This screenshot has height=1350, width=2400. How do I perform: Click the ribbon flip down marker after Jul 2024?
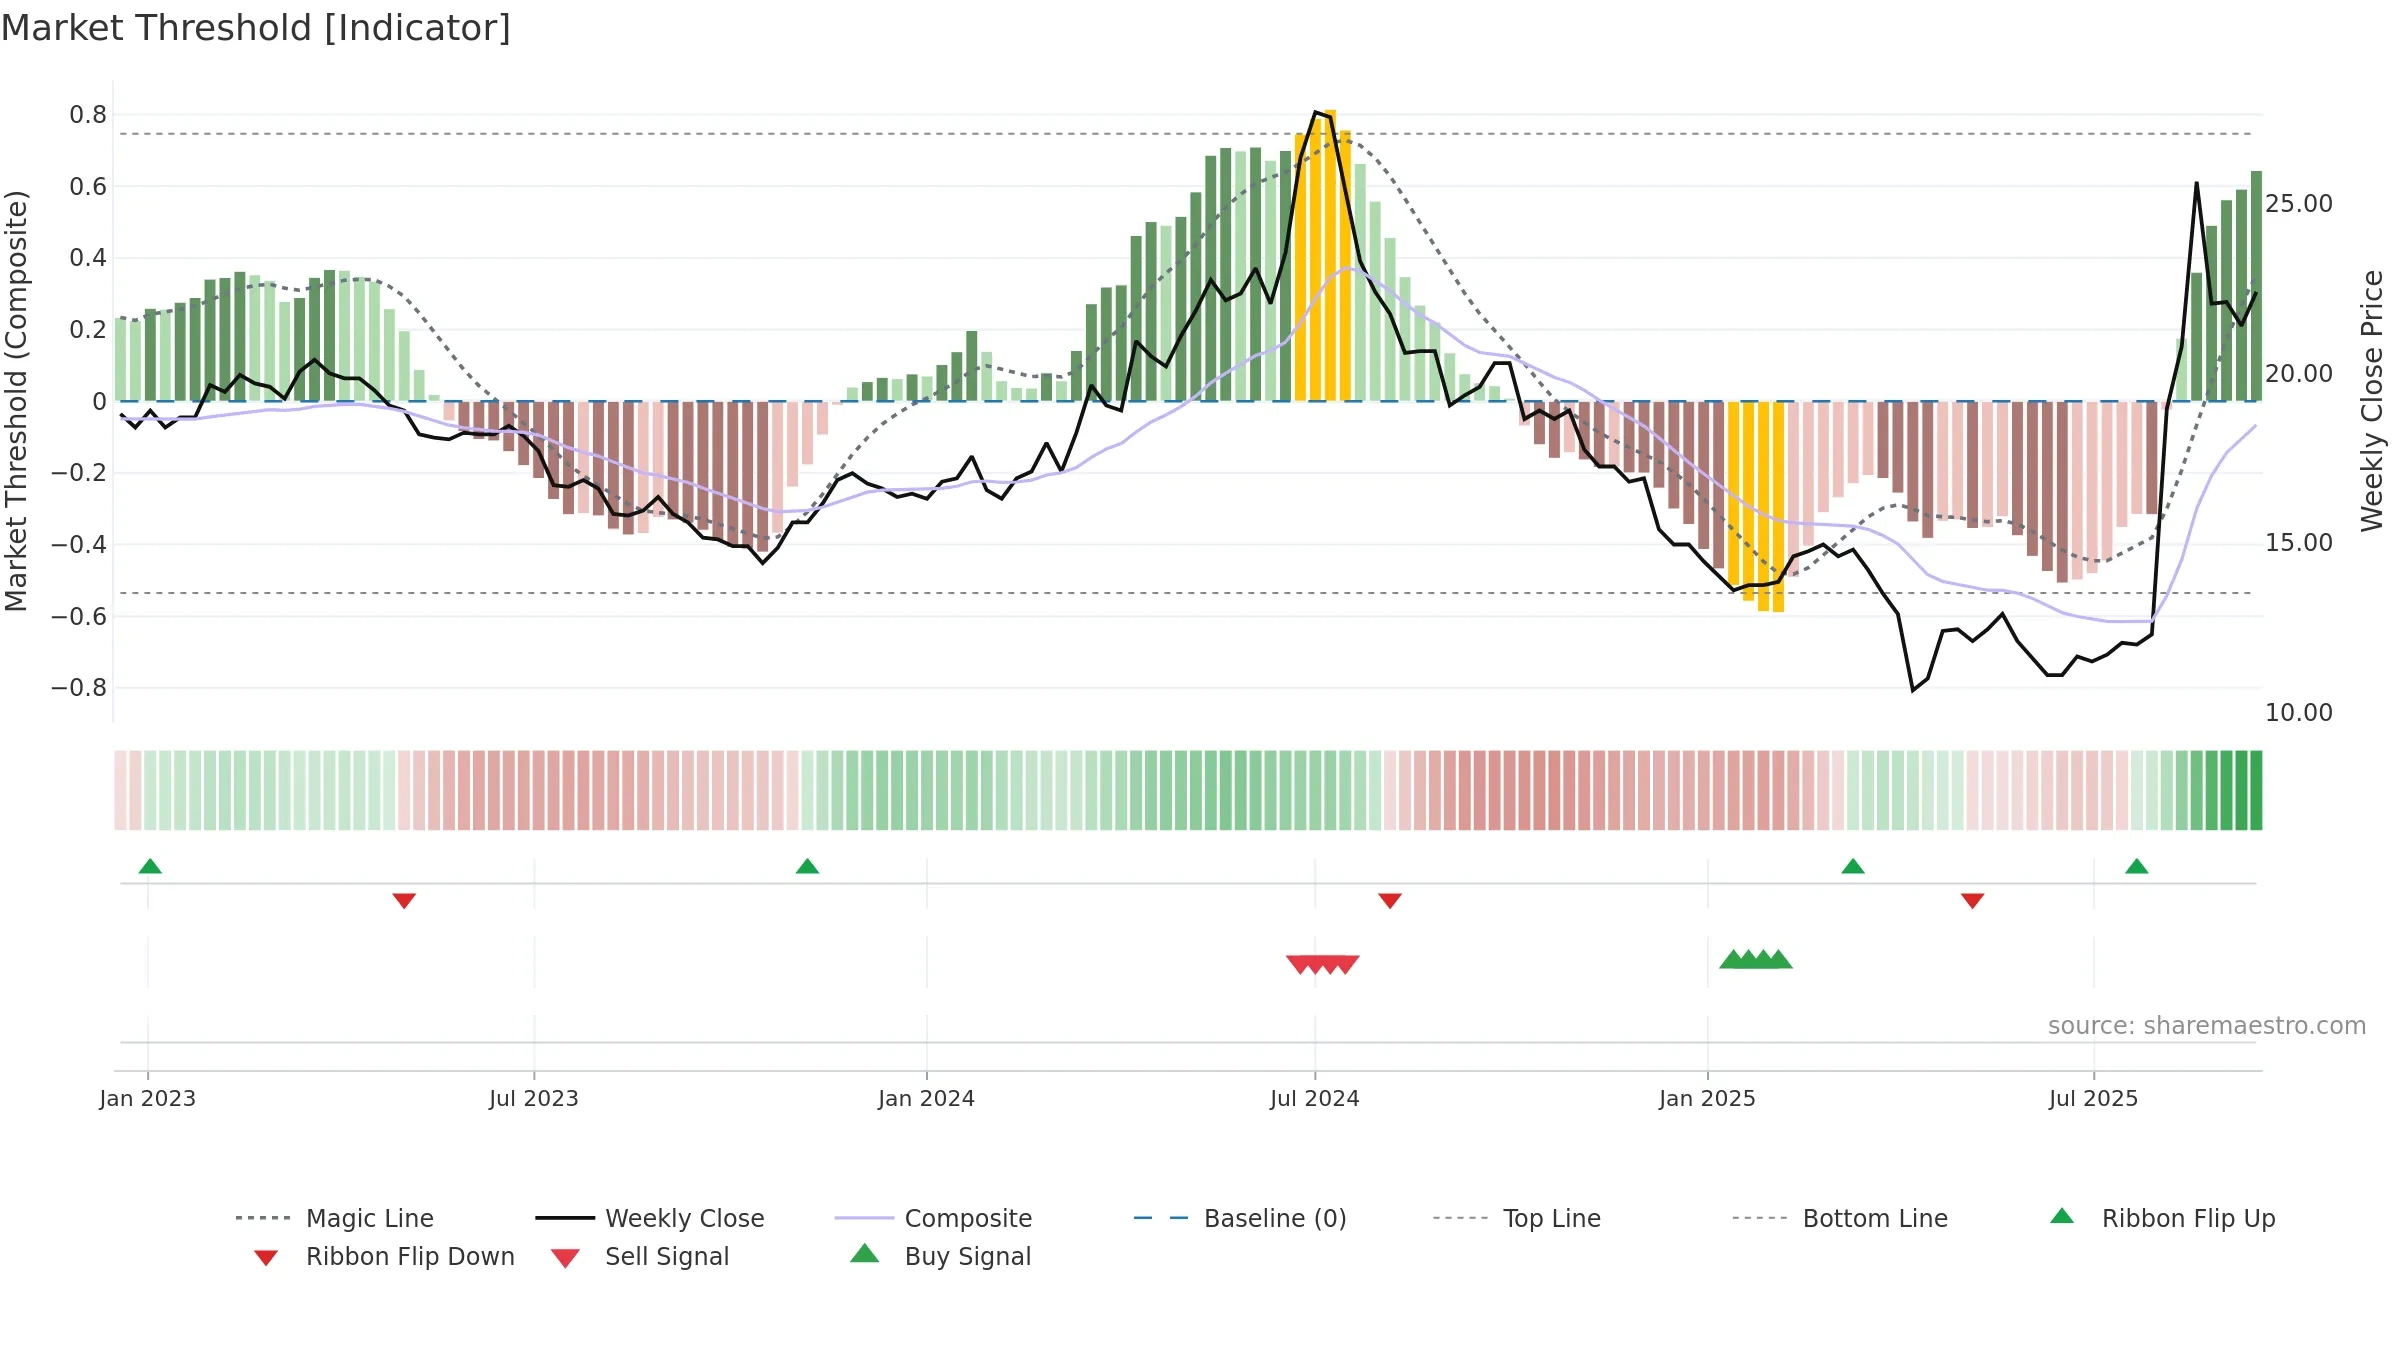[1390, 901]
